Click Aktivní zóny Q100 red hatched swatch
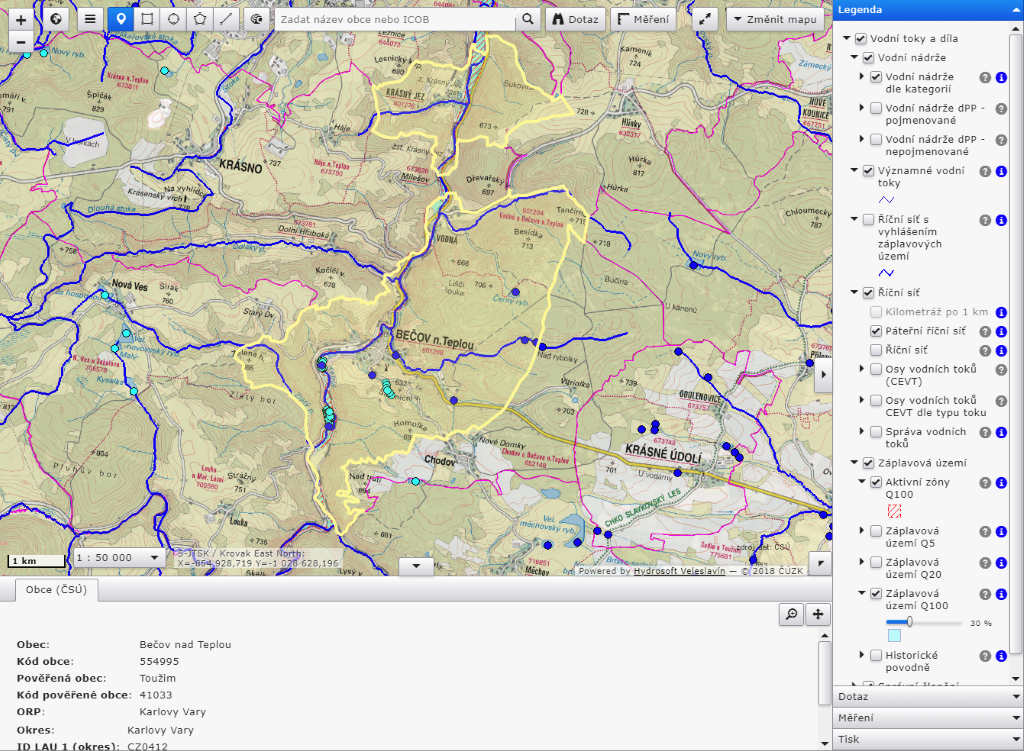1024x751 pixels. click(894, 511)
